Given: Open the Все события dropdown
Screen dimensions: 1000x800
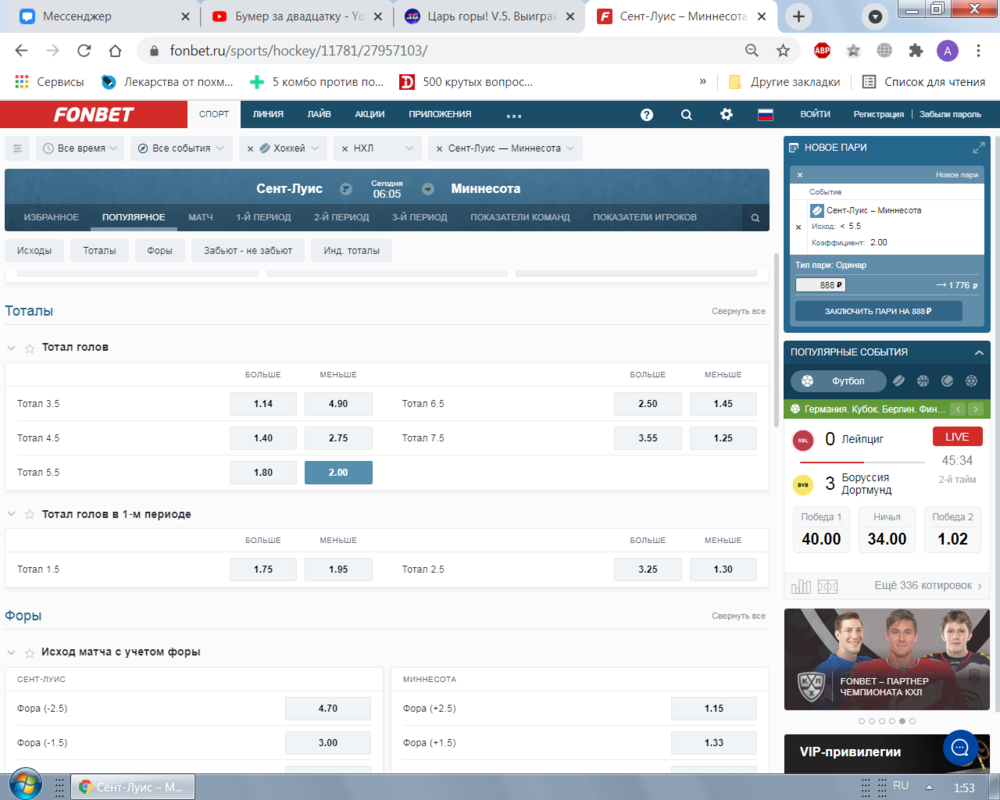Looking at the screenshot, I should pyautogui.click(x=180, y=148).
